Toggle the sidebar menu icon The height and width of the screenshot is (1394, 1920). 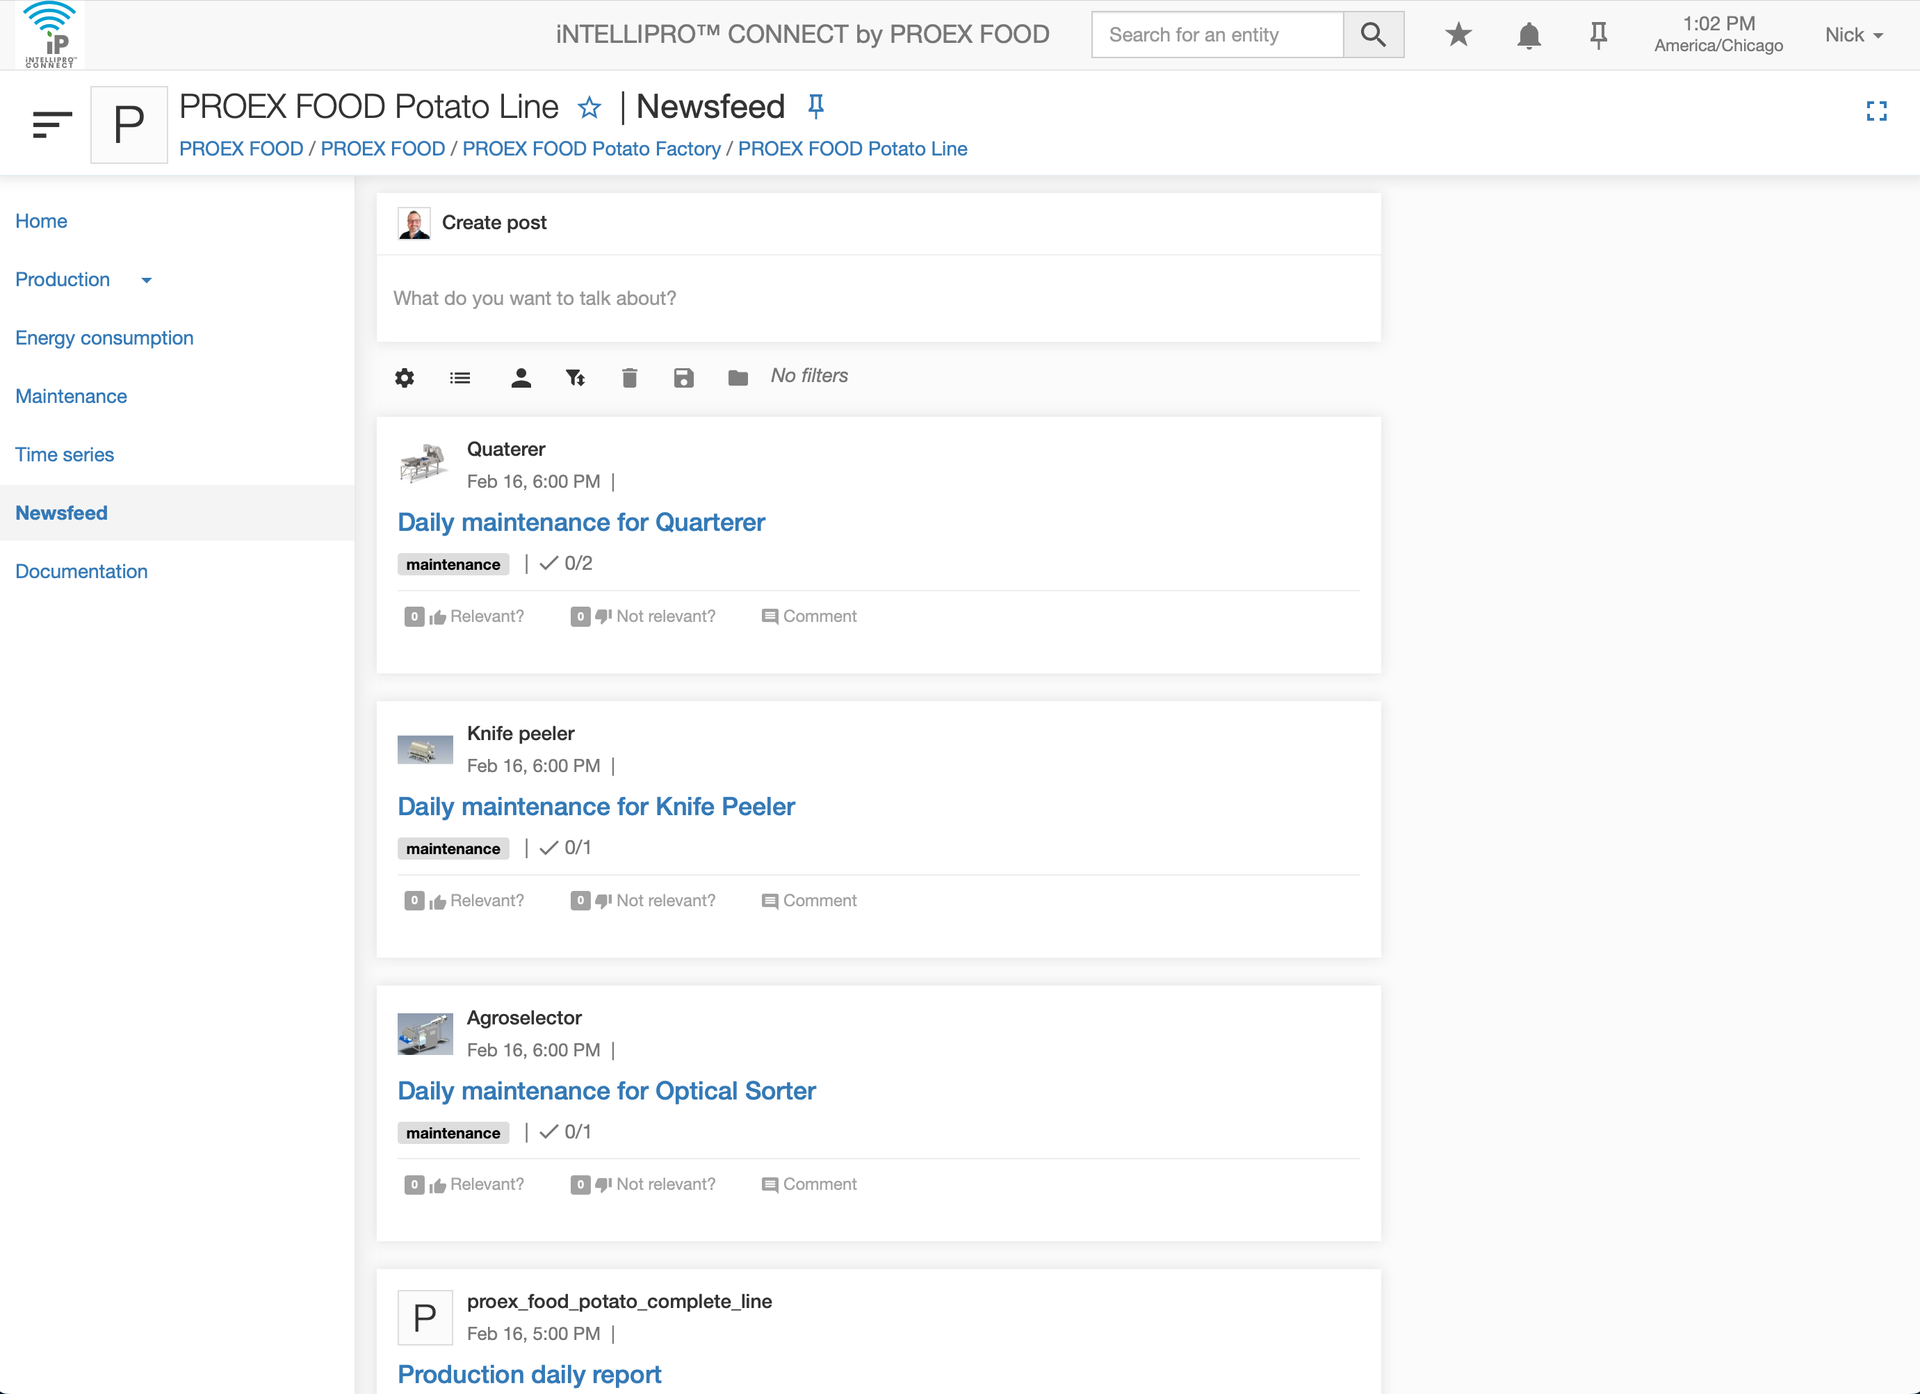pyautogui.click(x=52, y=124)
